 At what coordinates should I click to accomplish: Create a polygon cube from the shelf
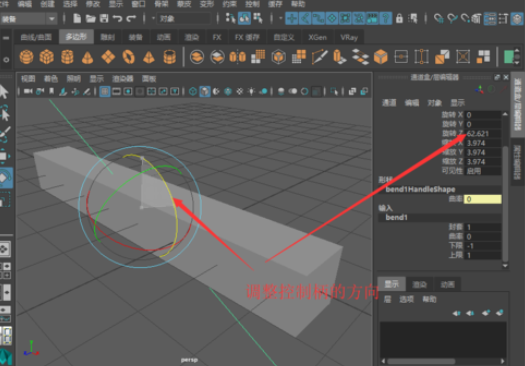point(47,57)
